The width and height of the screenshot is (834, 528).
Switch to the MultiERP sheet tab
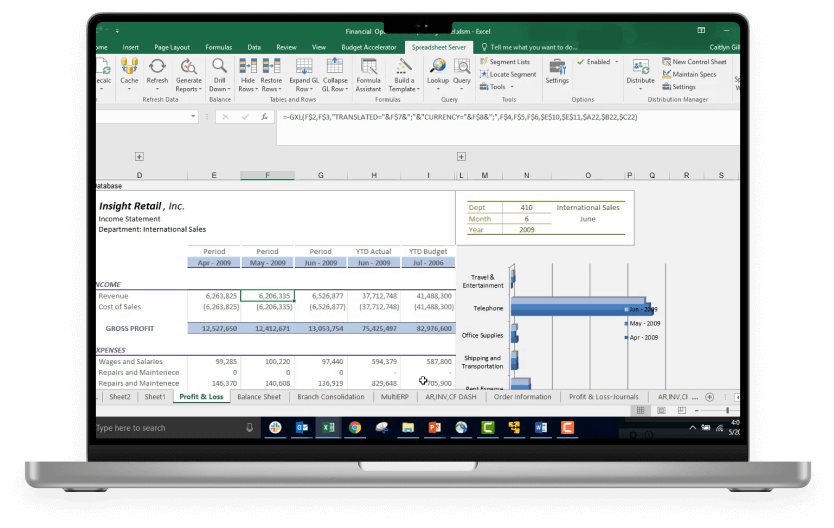click(395, 397)
